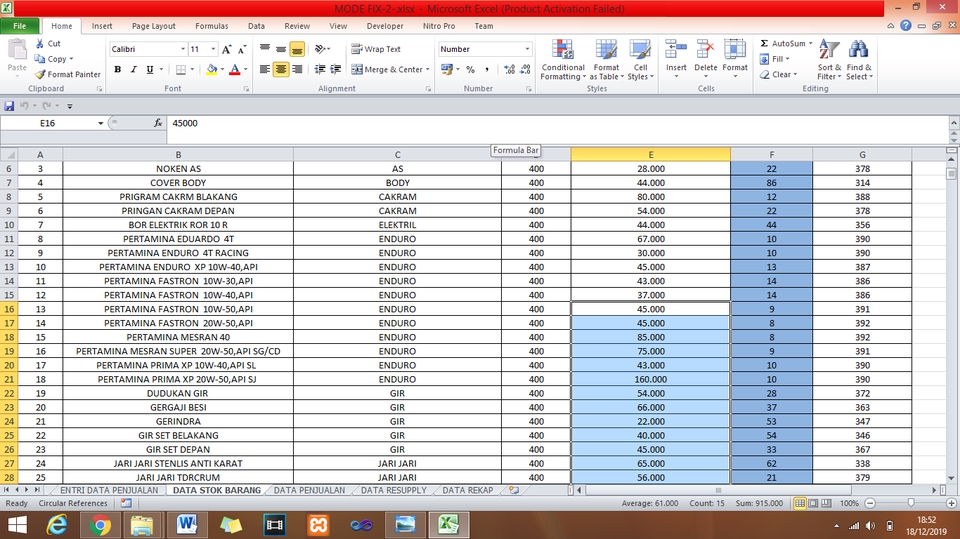960x539 pixels.
Task: Open font color dropdown arrow
Action: coord(246,69)
